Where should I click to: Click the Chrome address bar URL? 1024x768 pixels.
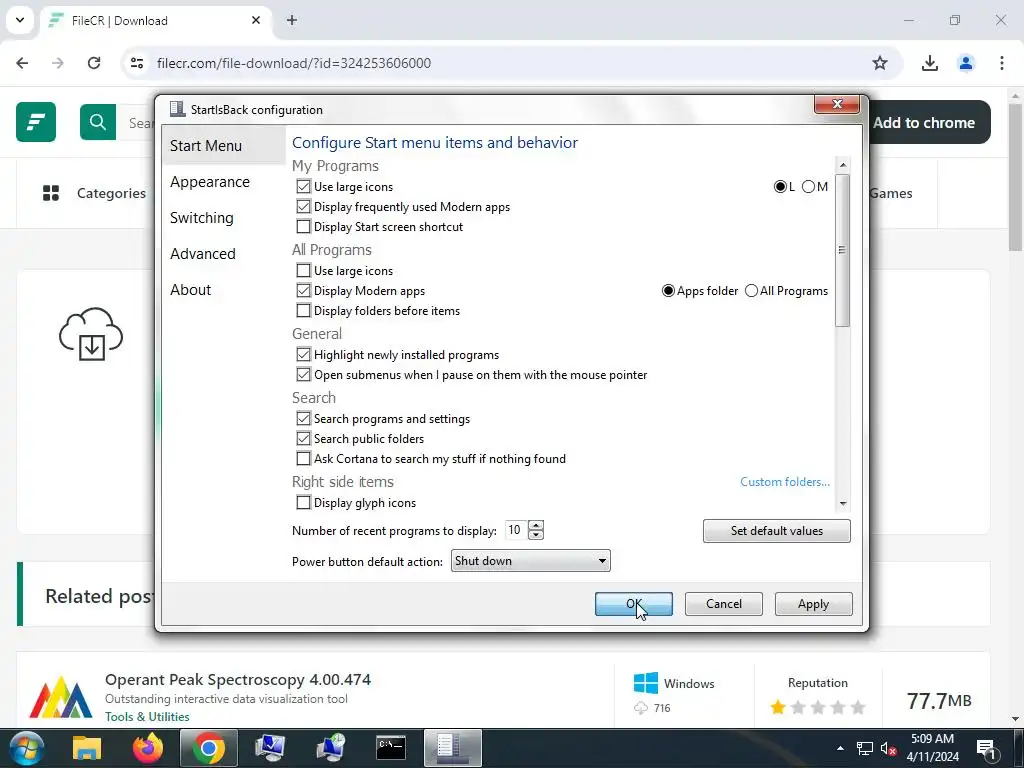click(x=294, y=63)
